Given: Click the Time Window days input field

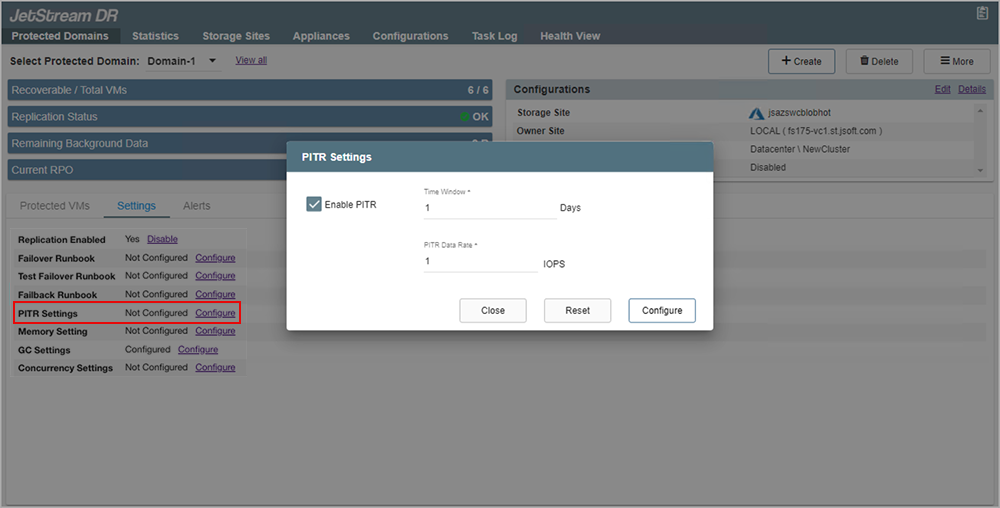Looking at the screenshot, I should [x=489, y=208].
